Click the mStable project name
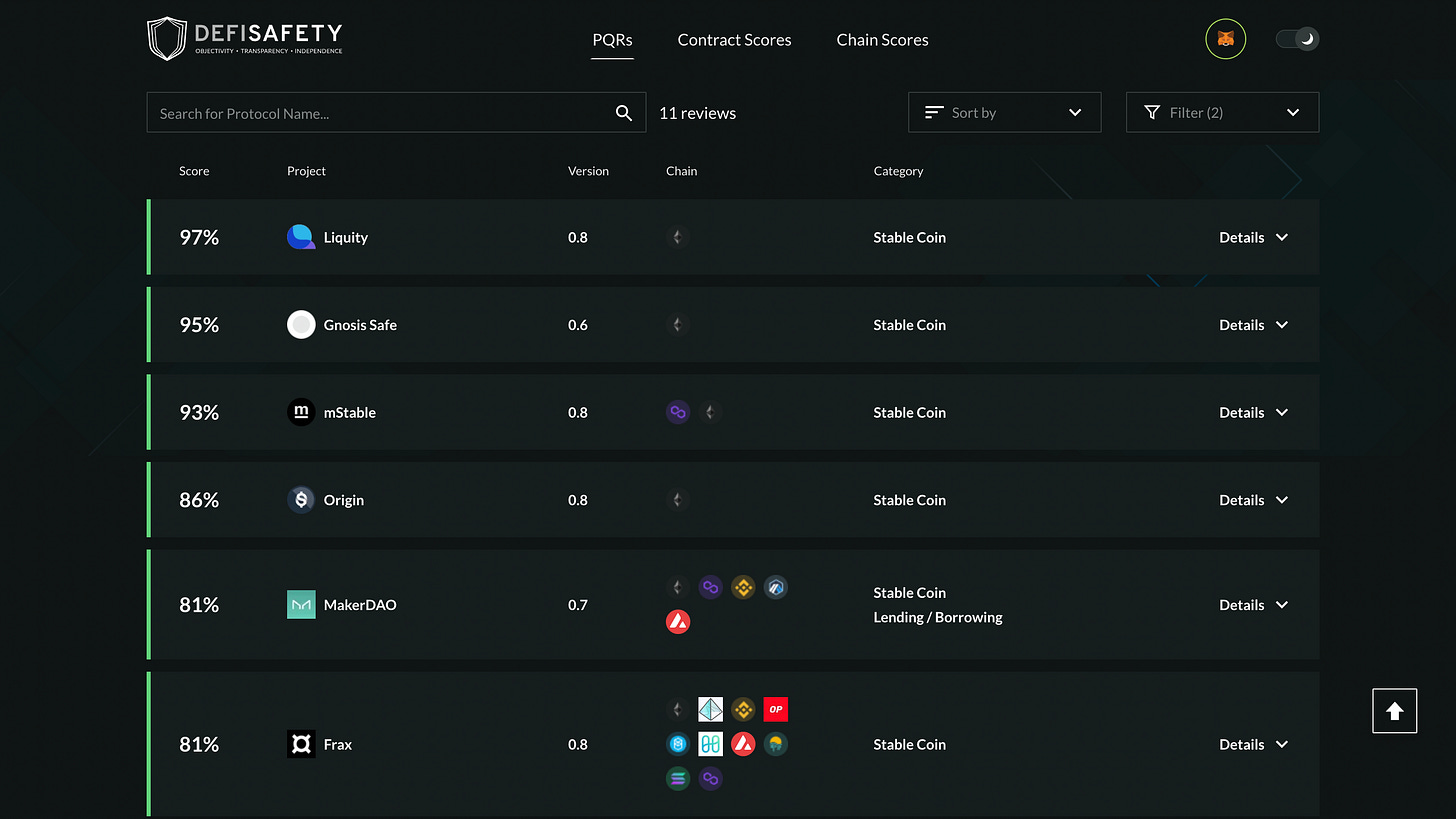Image resolution: width=1456 pixels, height=819 pixels. pyautogui.click(x=350, y=412)
